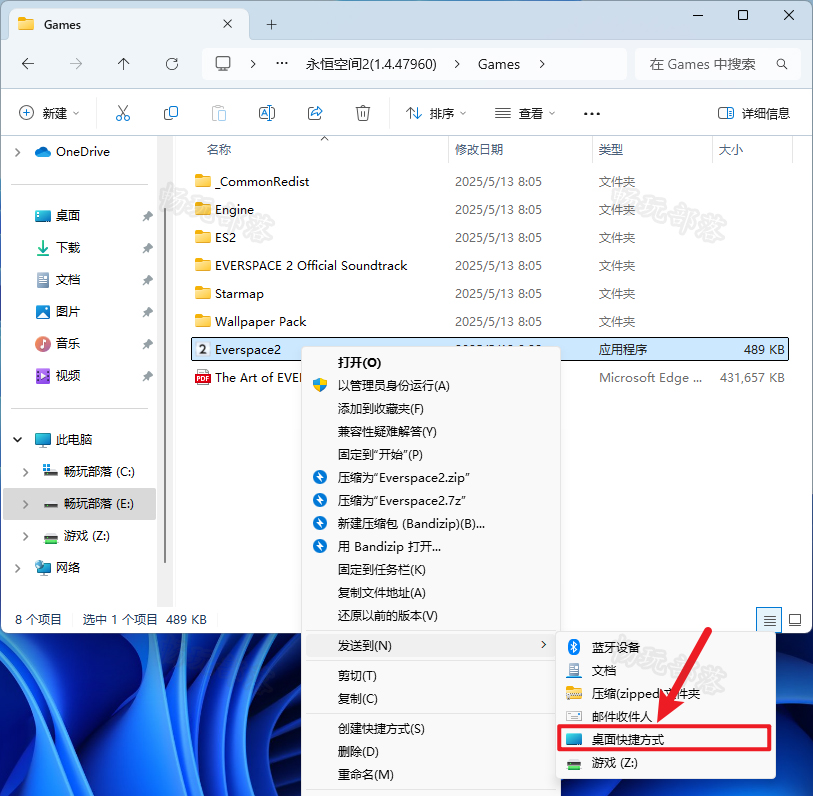Close the Games tab

(227, 24)
